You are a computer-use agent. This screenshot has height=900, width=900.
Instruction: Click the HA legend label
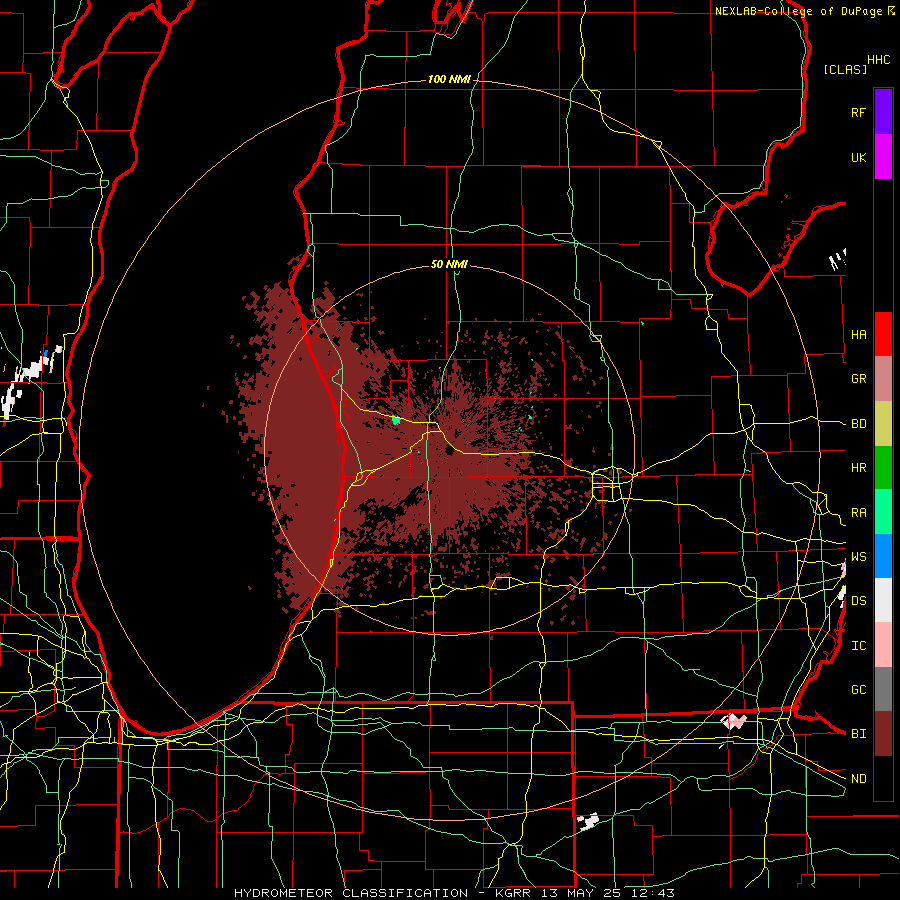[x=858, y=335]
